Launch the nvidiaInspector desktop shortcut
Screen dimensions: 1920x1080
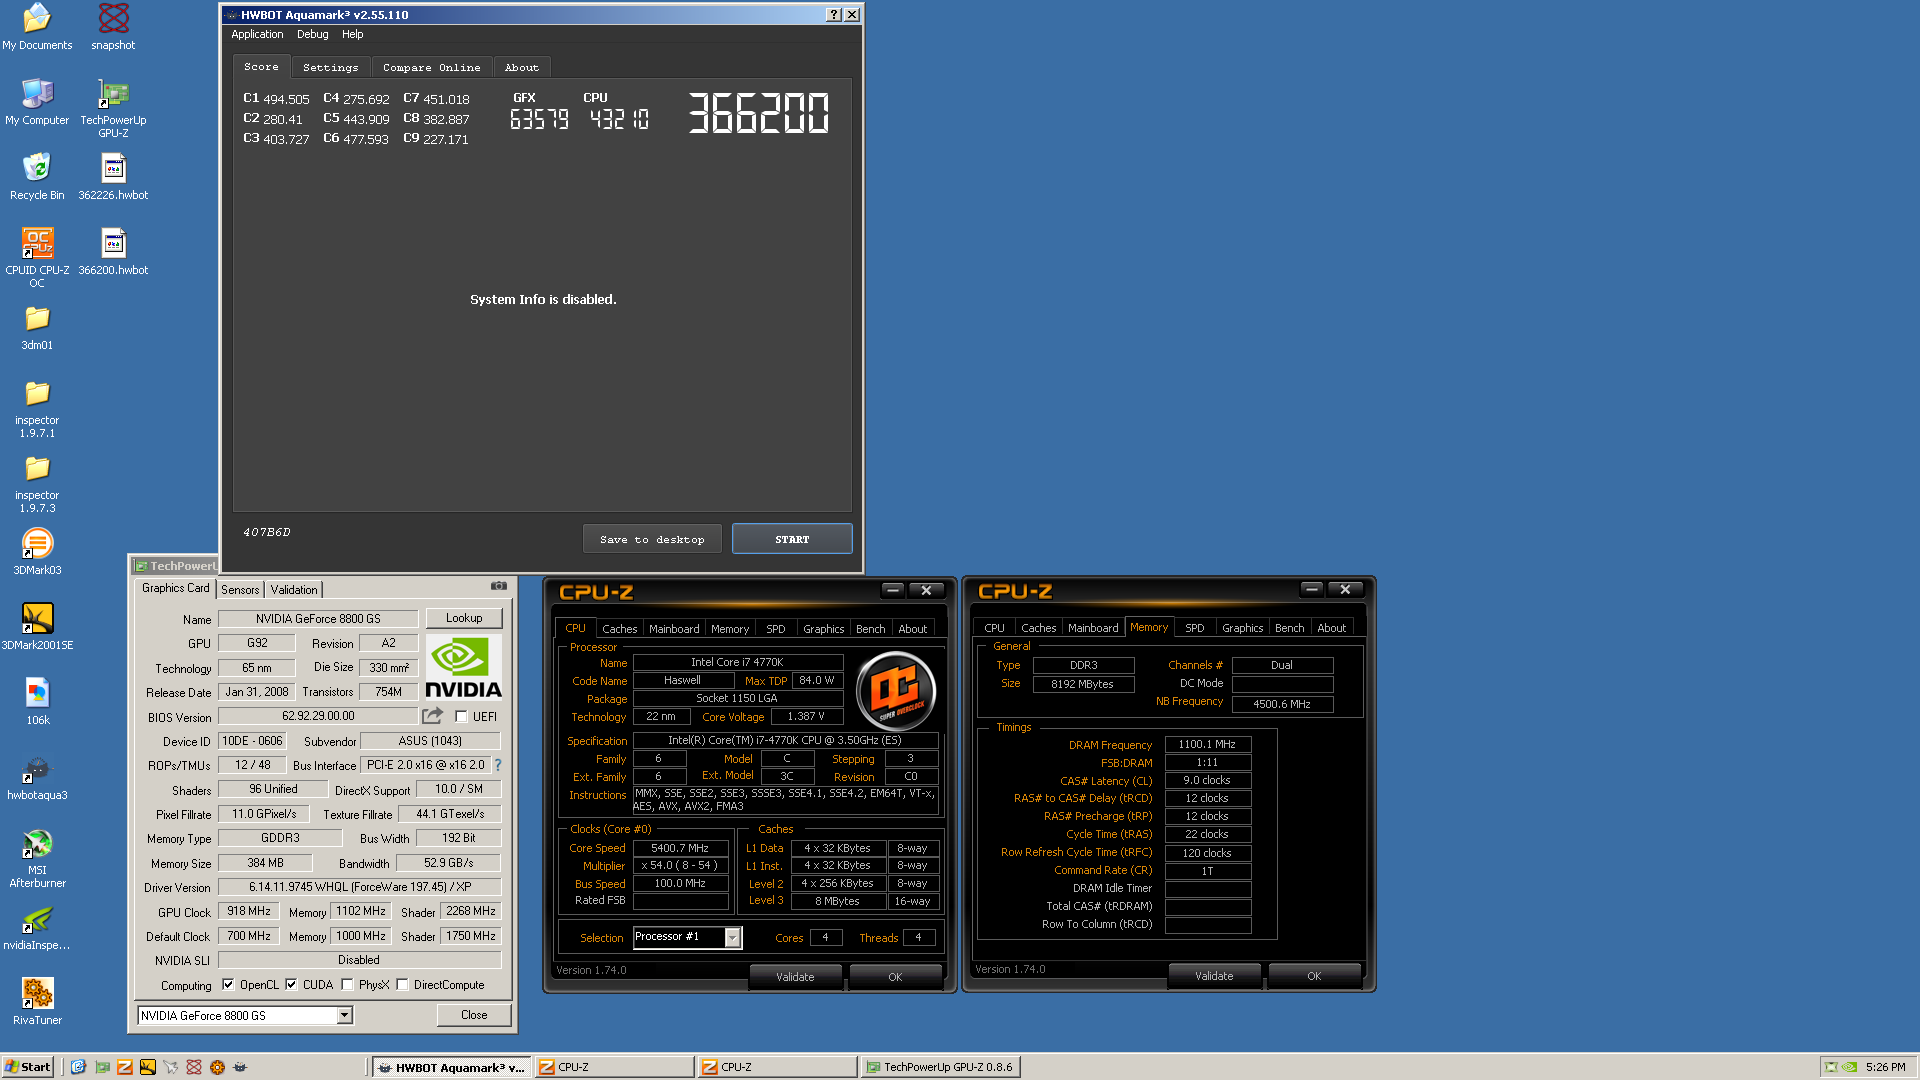pos(37,918)
